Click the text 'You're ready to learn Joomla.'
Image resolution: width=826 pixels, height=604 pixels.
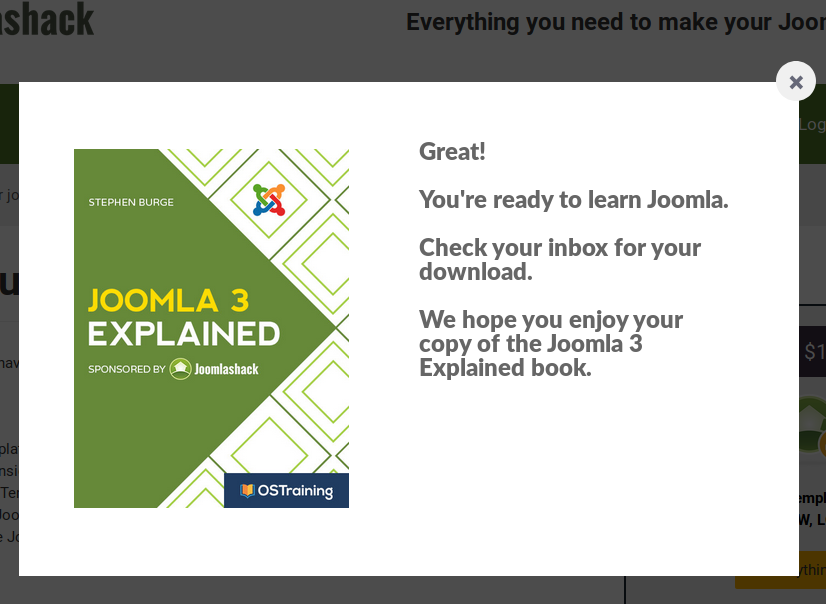574,200
